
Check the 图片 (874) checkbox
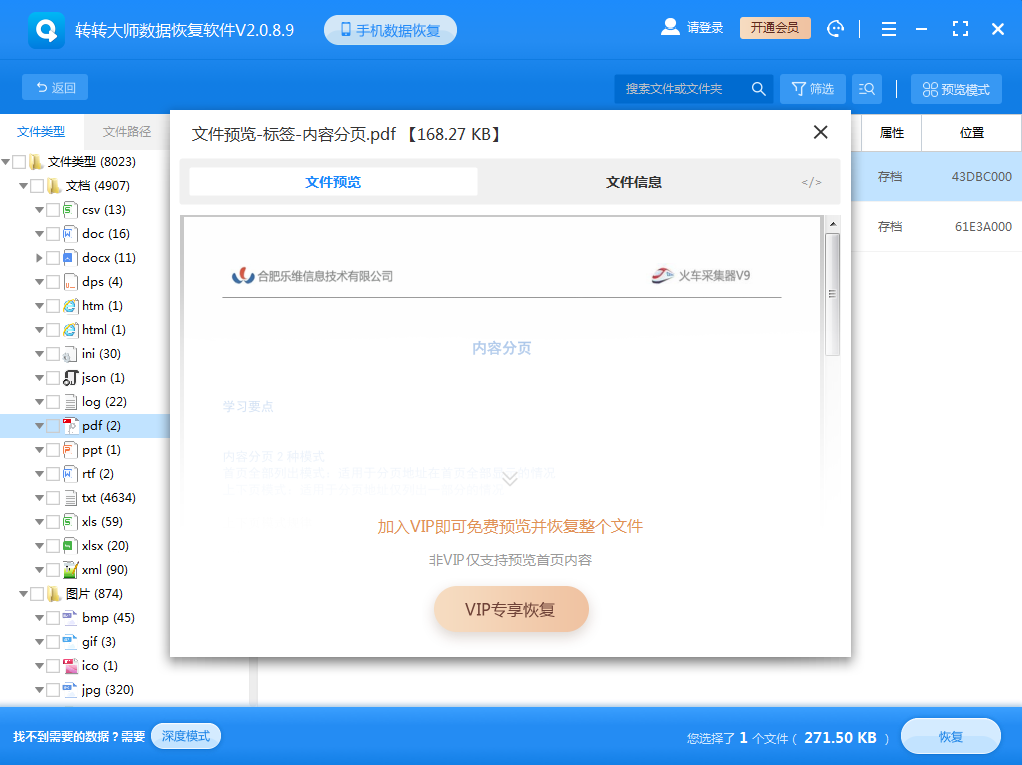click(x=37, y=594)
